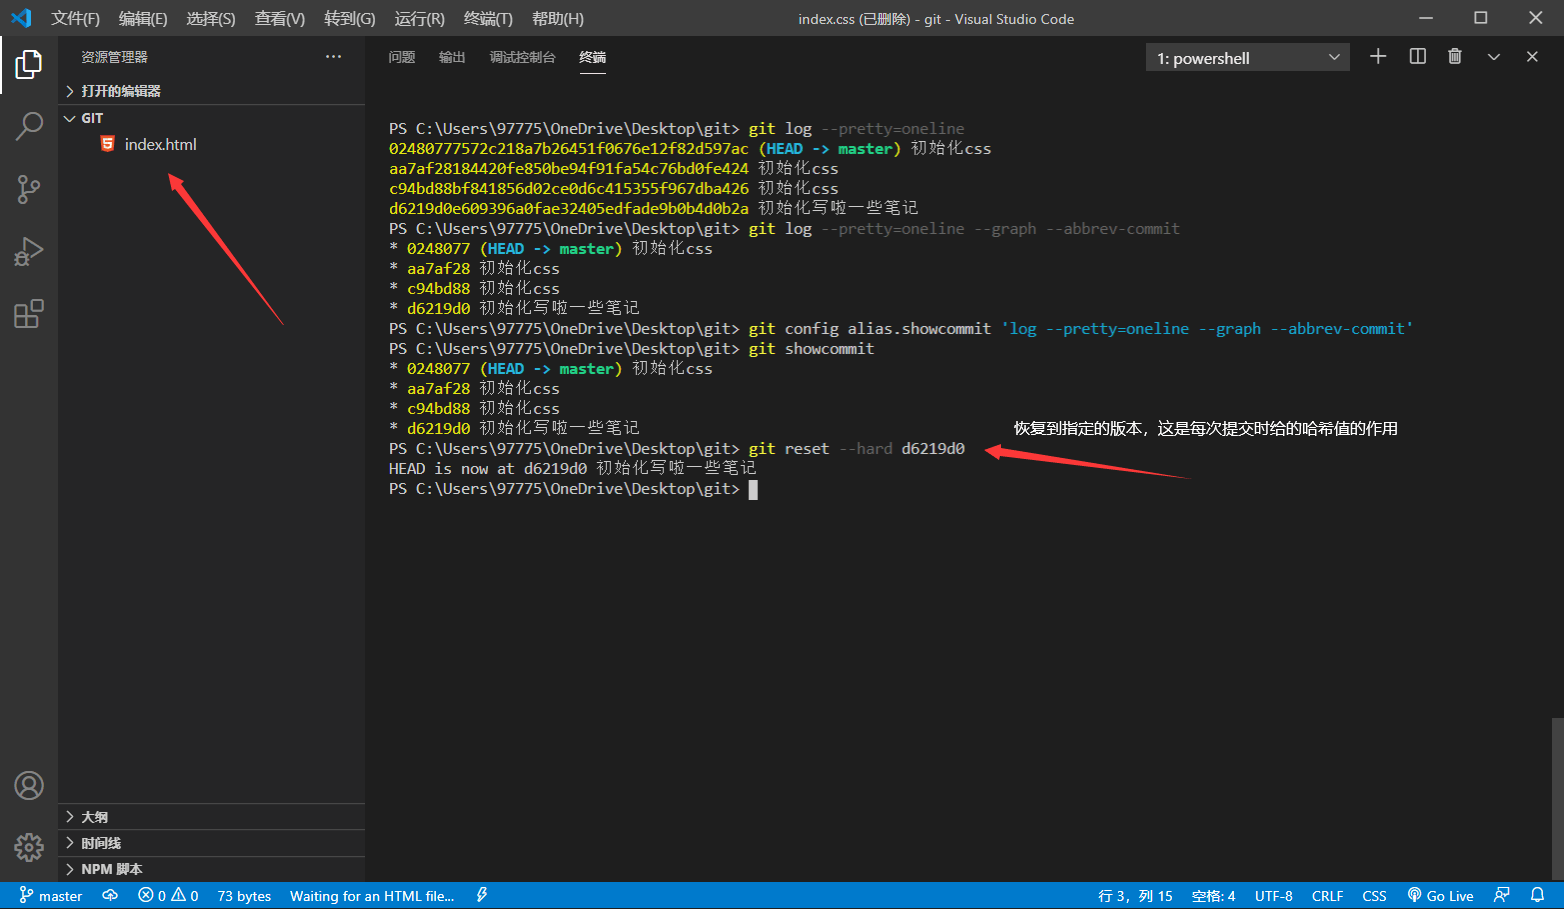Screen dimensions: 1564x909
Task: Start Go Live server
Action: point(1441,896)
